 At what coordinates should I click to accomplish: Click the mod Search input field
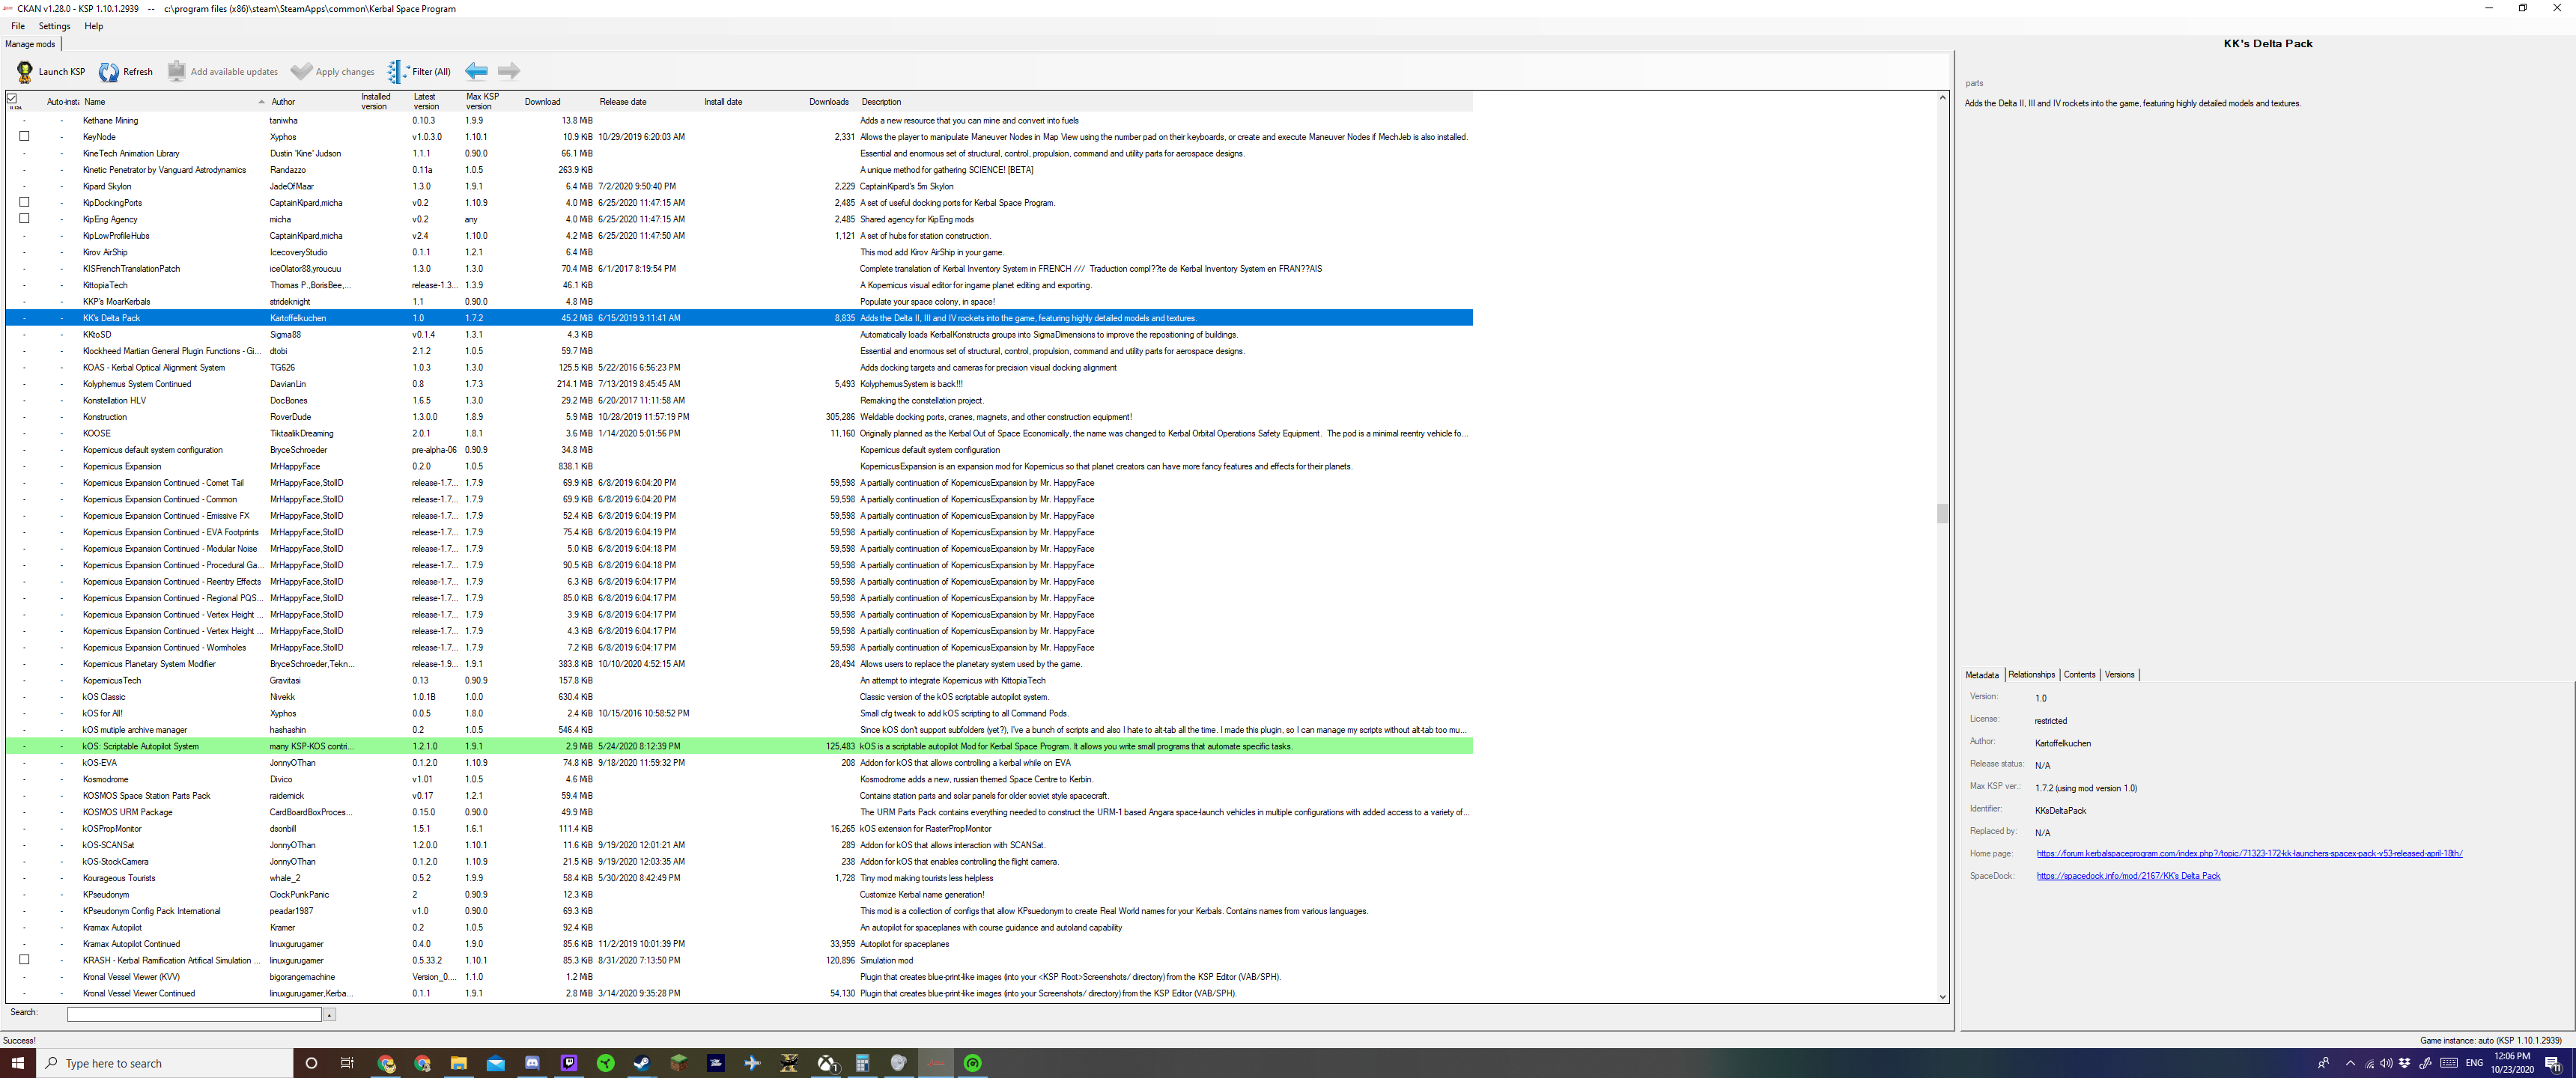click(194, 1014)
